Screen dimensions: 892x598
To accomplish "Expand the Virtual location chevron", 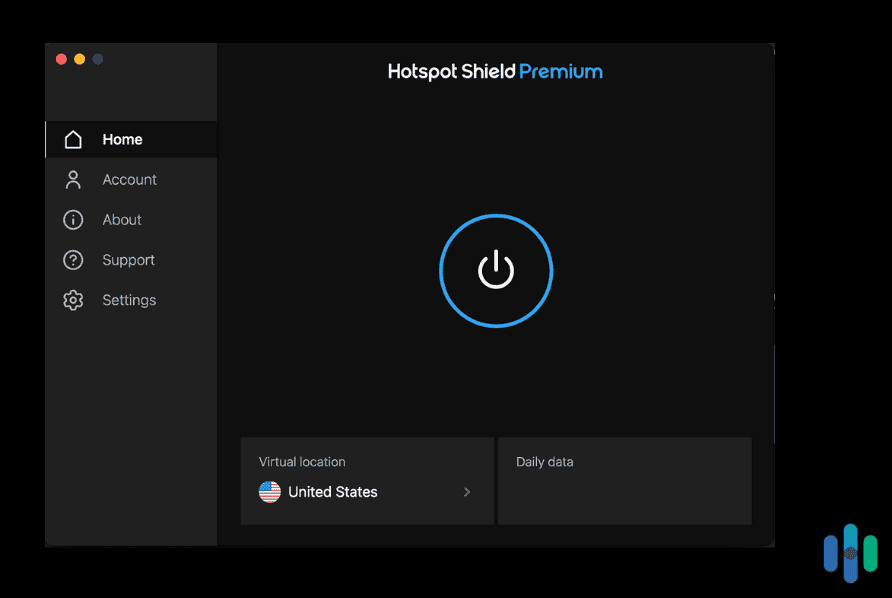I will [466, 491].
